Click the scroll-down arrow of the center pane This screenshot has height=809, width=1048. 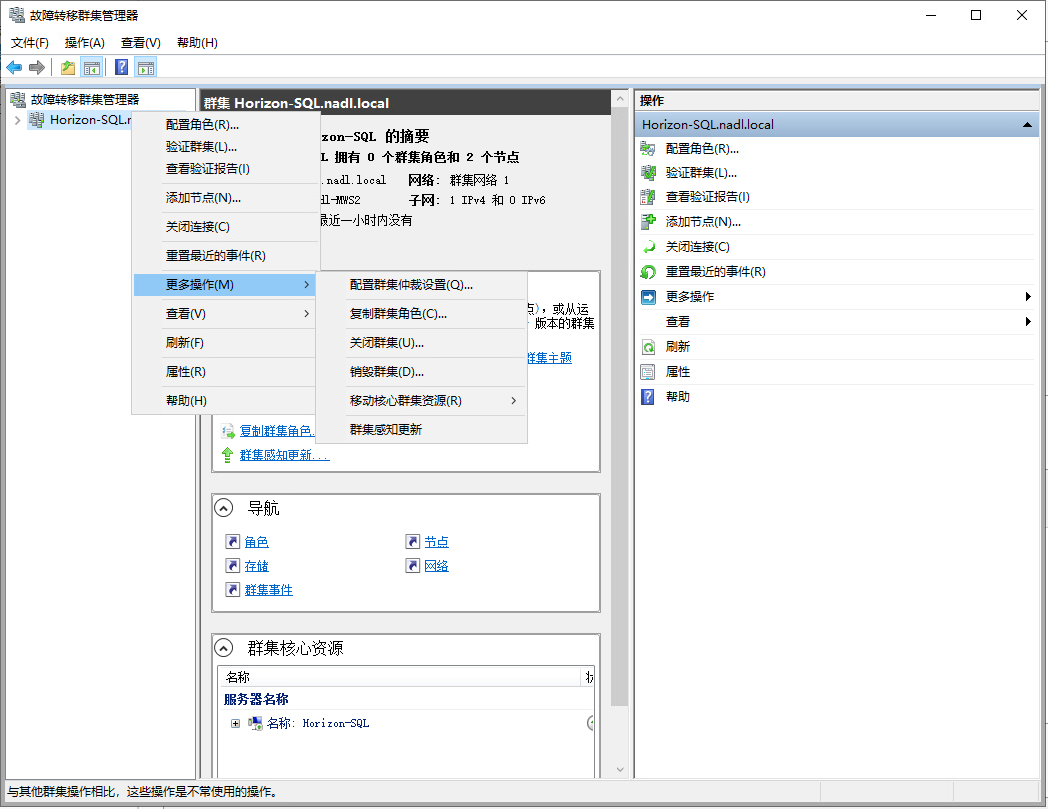click(x=620, y=769)
